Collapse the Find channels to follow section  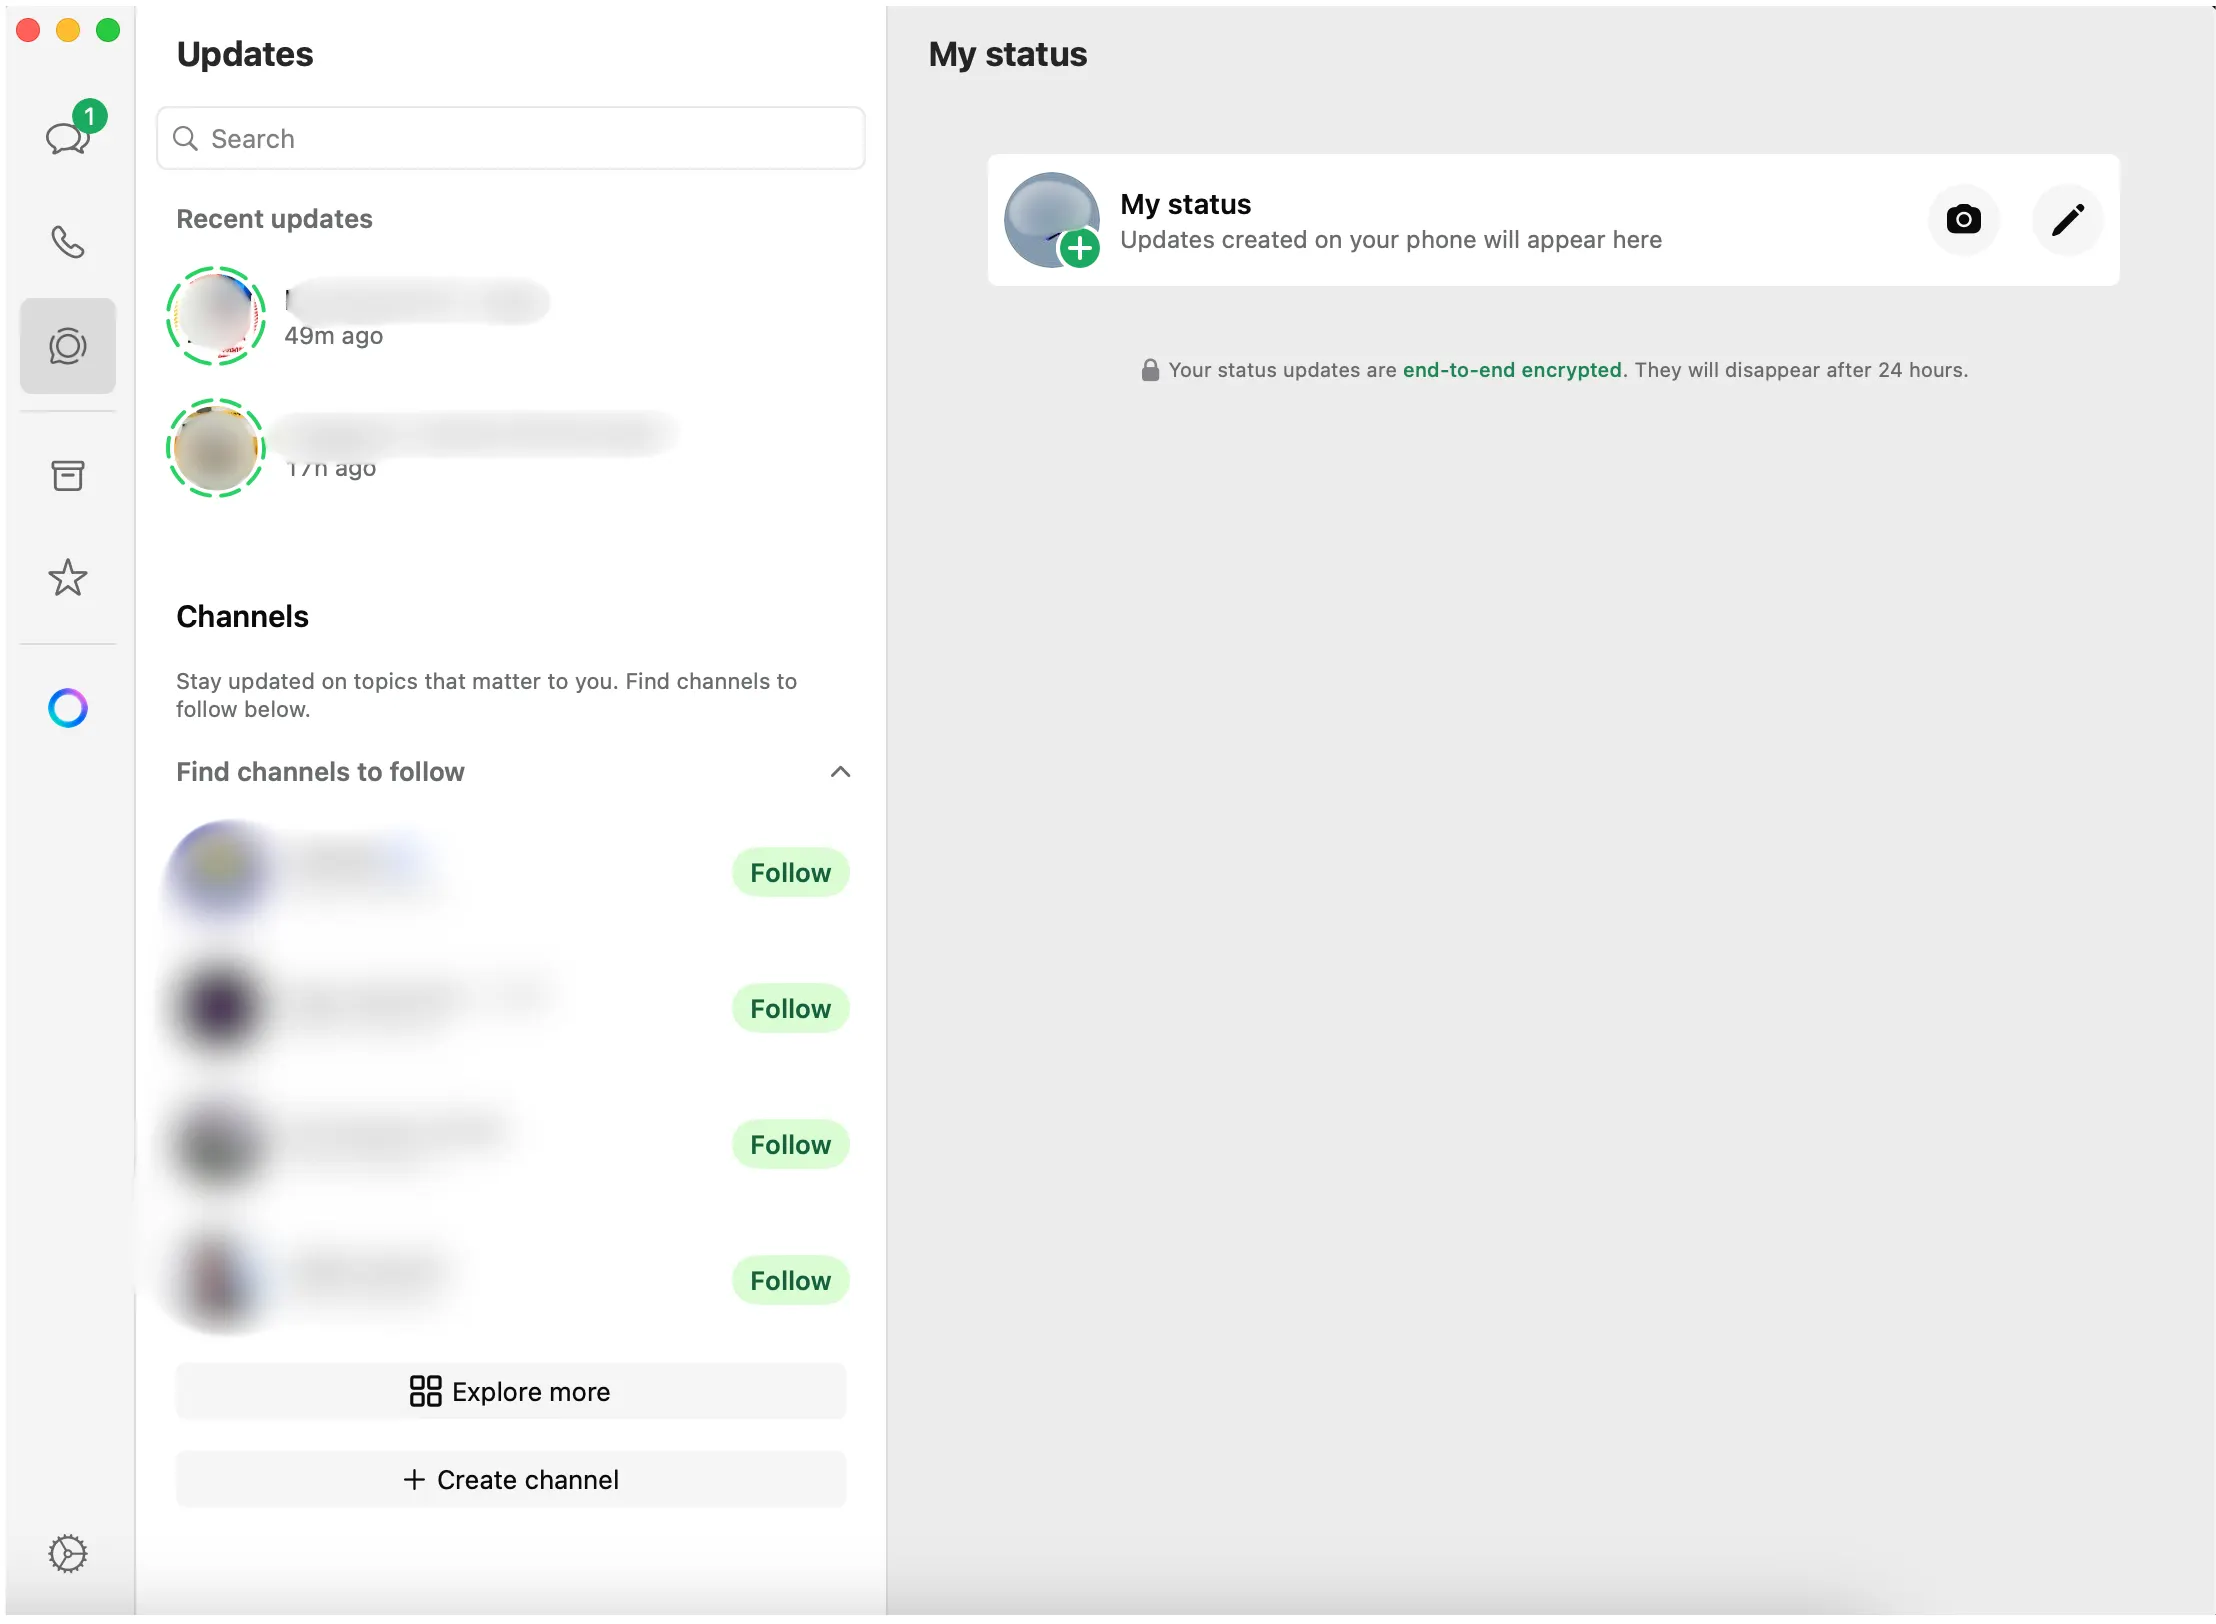pos(839,771)
